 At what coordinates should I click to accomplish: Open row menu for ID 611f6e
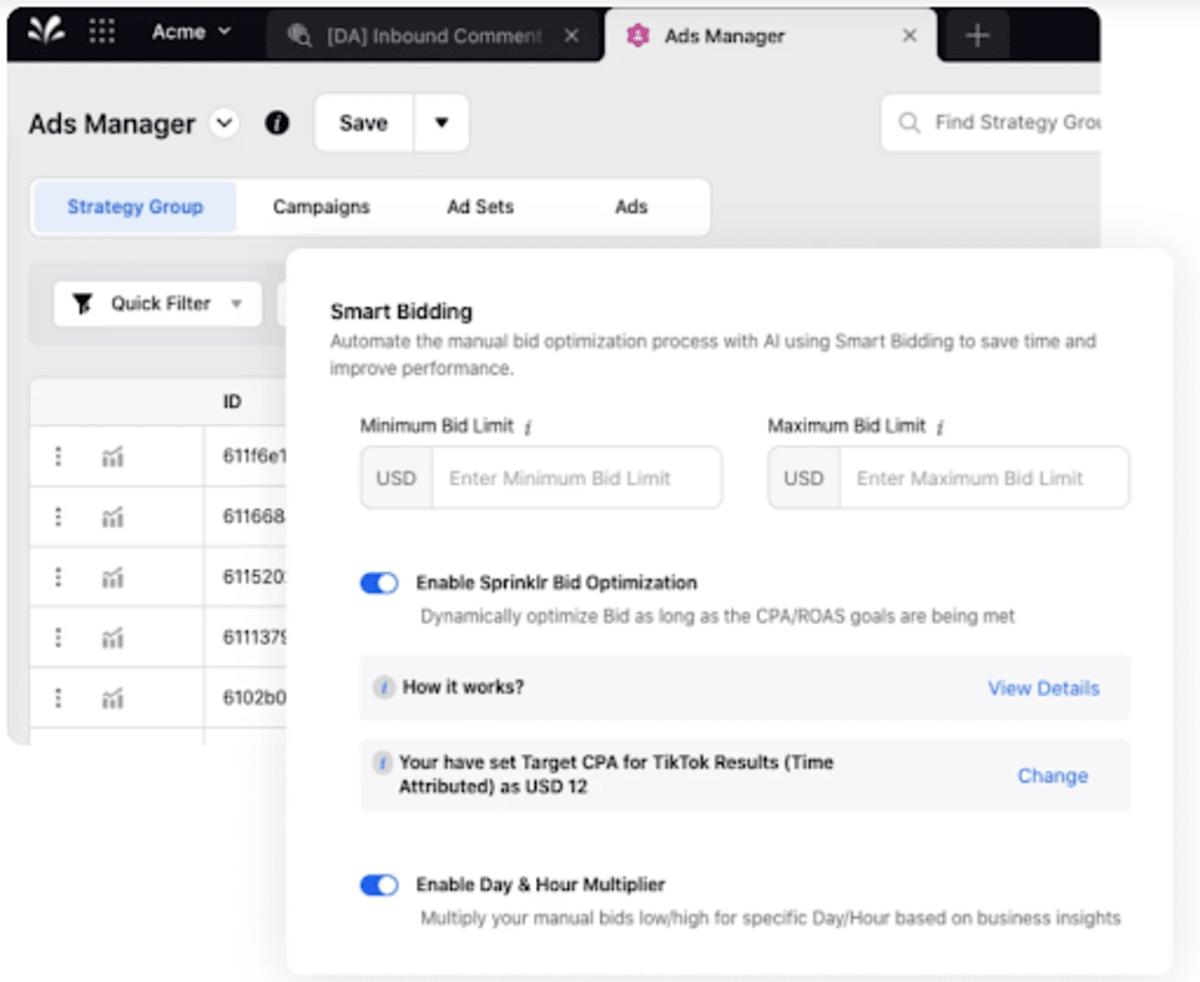click(58, 457)
